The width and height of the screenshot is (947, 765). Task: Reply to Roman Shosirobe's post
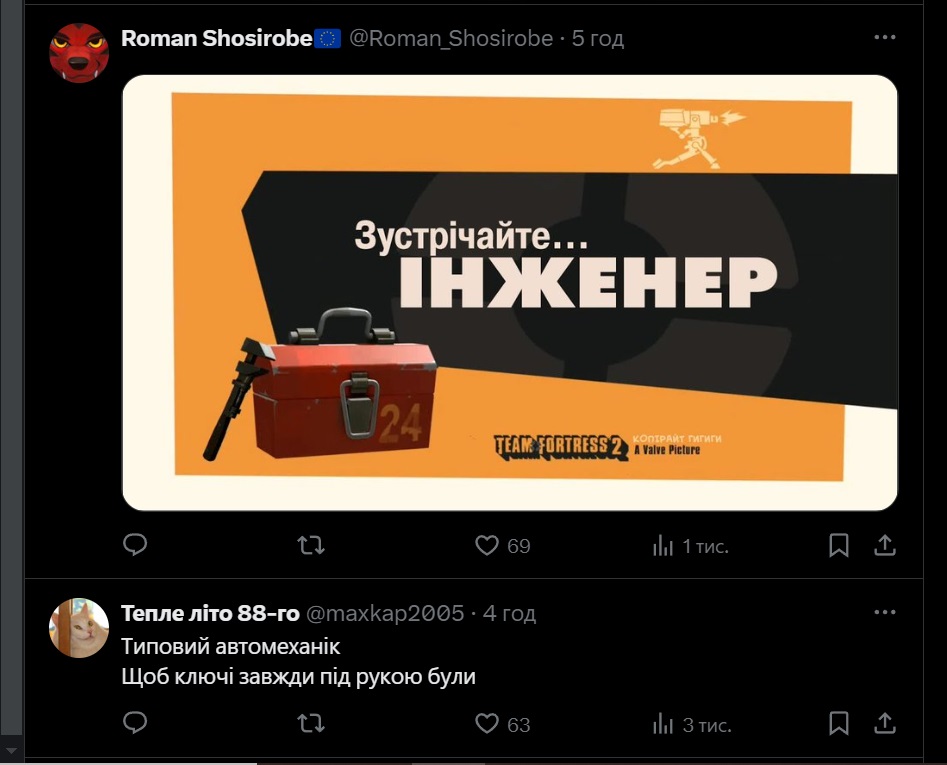135,545
